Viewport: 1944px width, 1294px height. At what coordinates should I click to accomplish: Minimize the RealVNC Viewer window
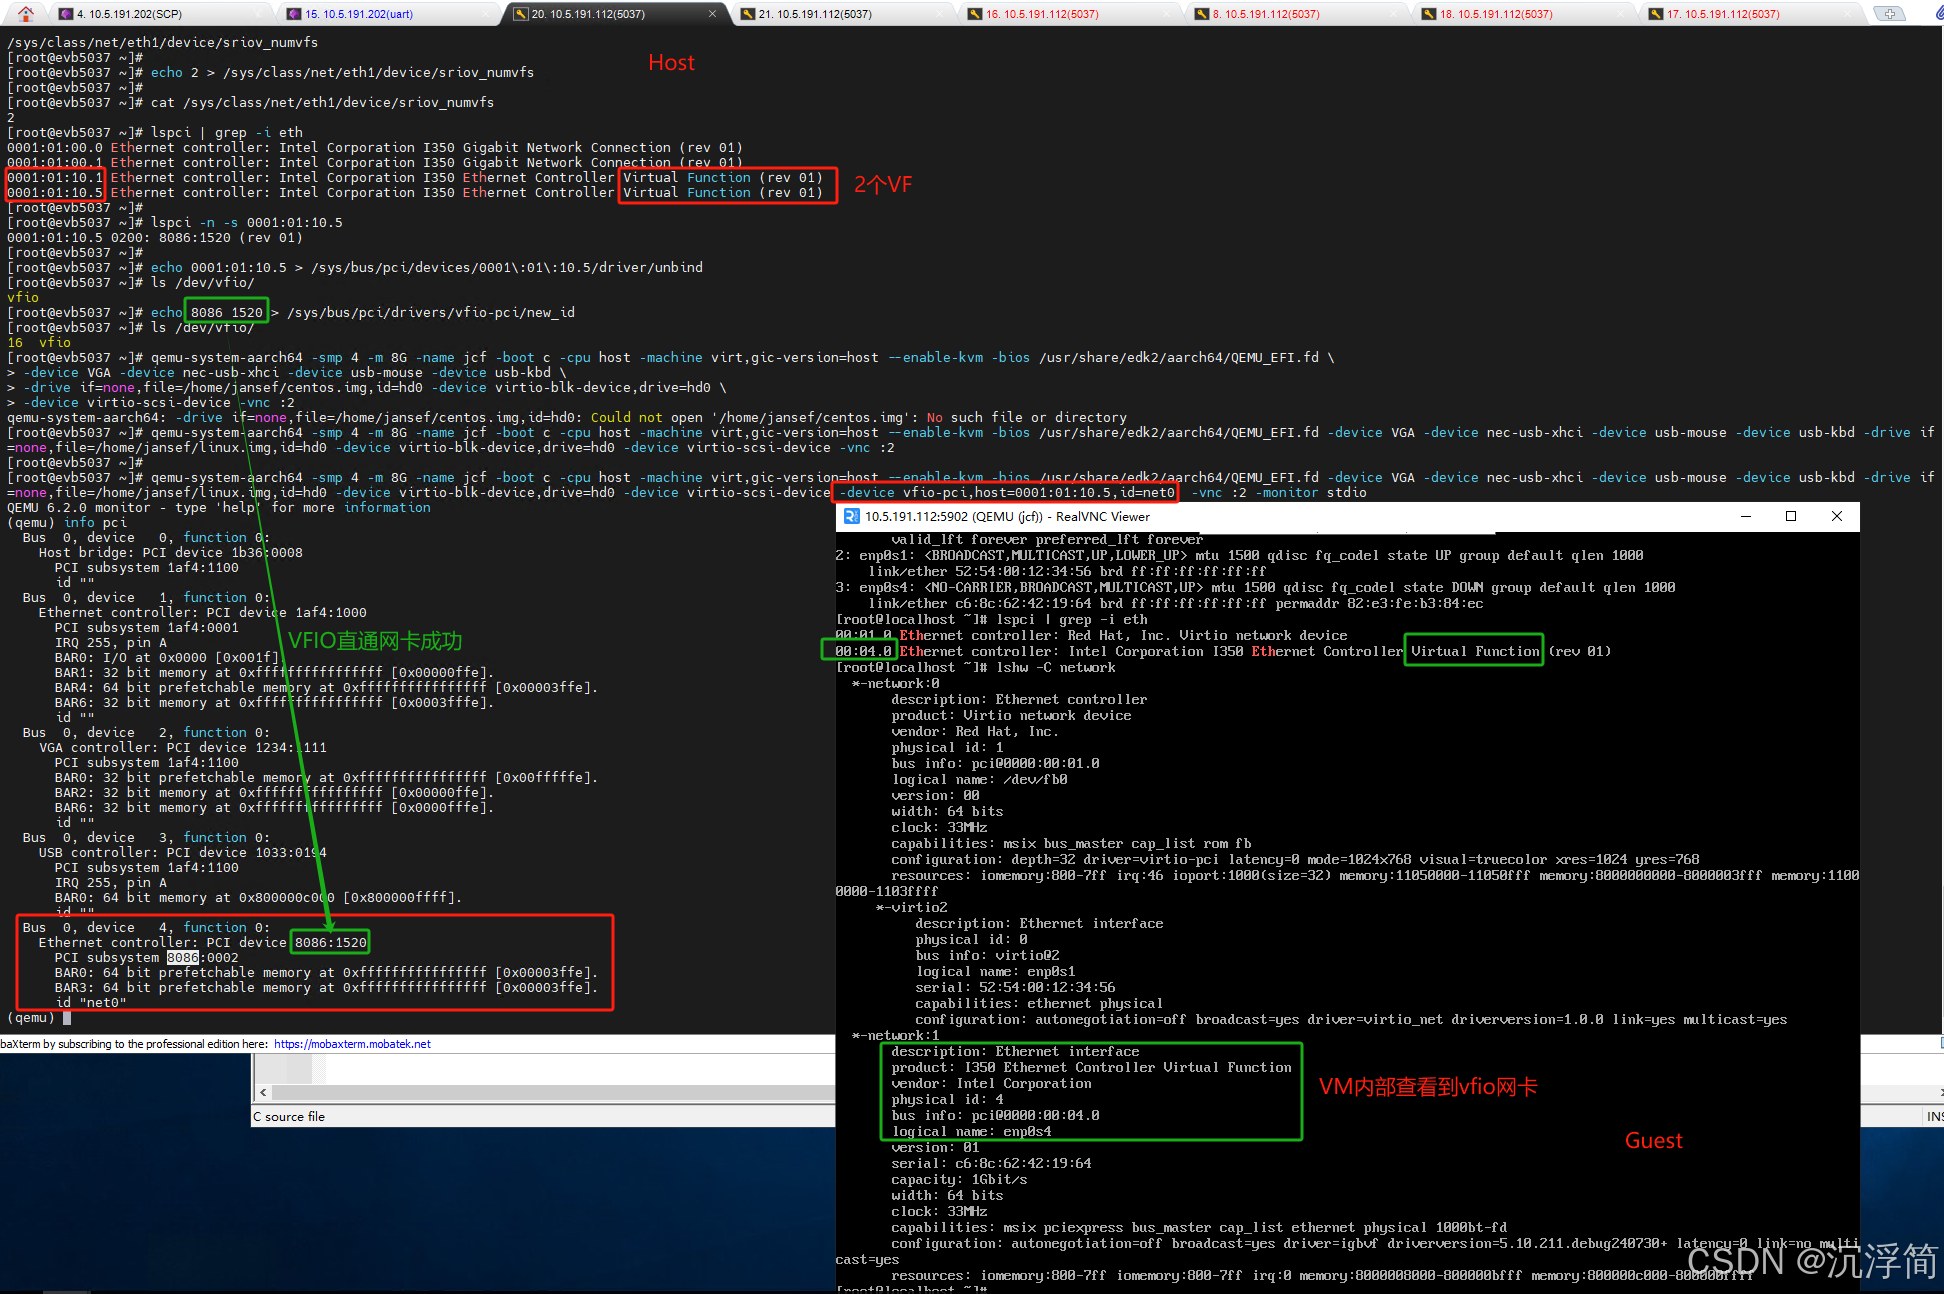click(x=1745, y=516)
